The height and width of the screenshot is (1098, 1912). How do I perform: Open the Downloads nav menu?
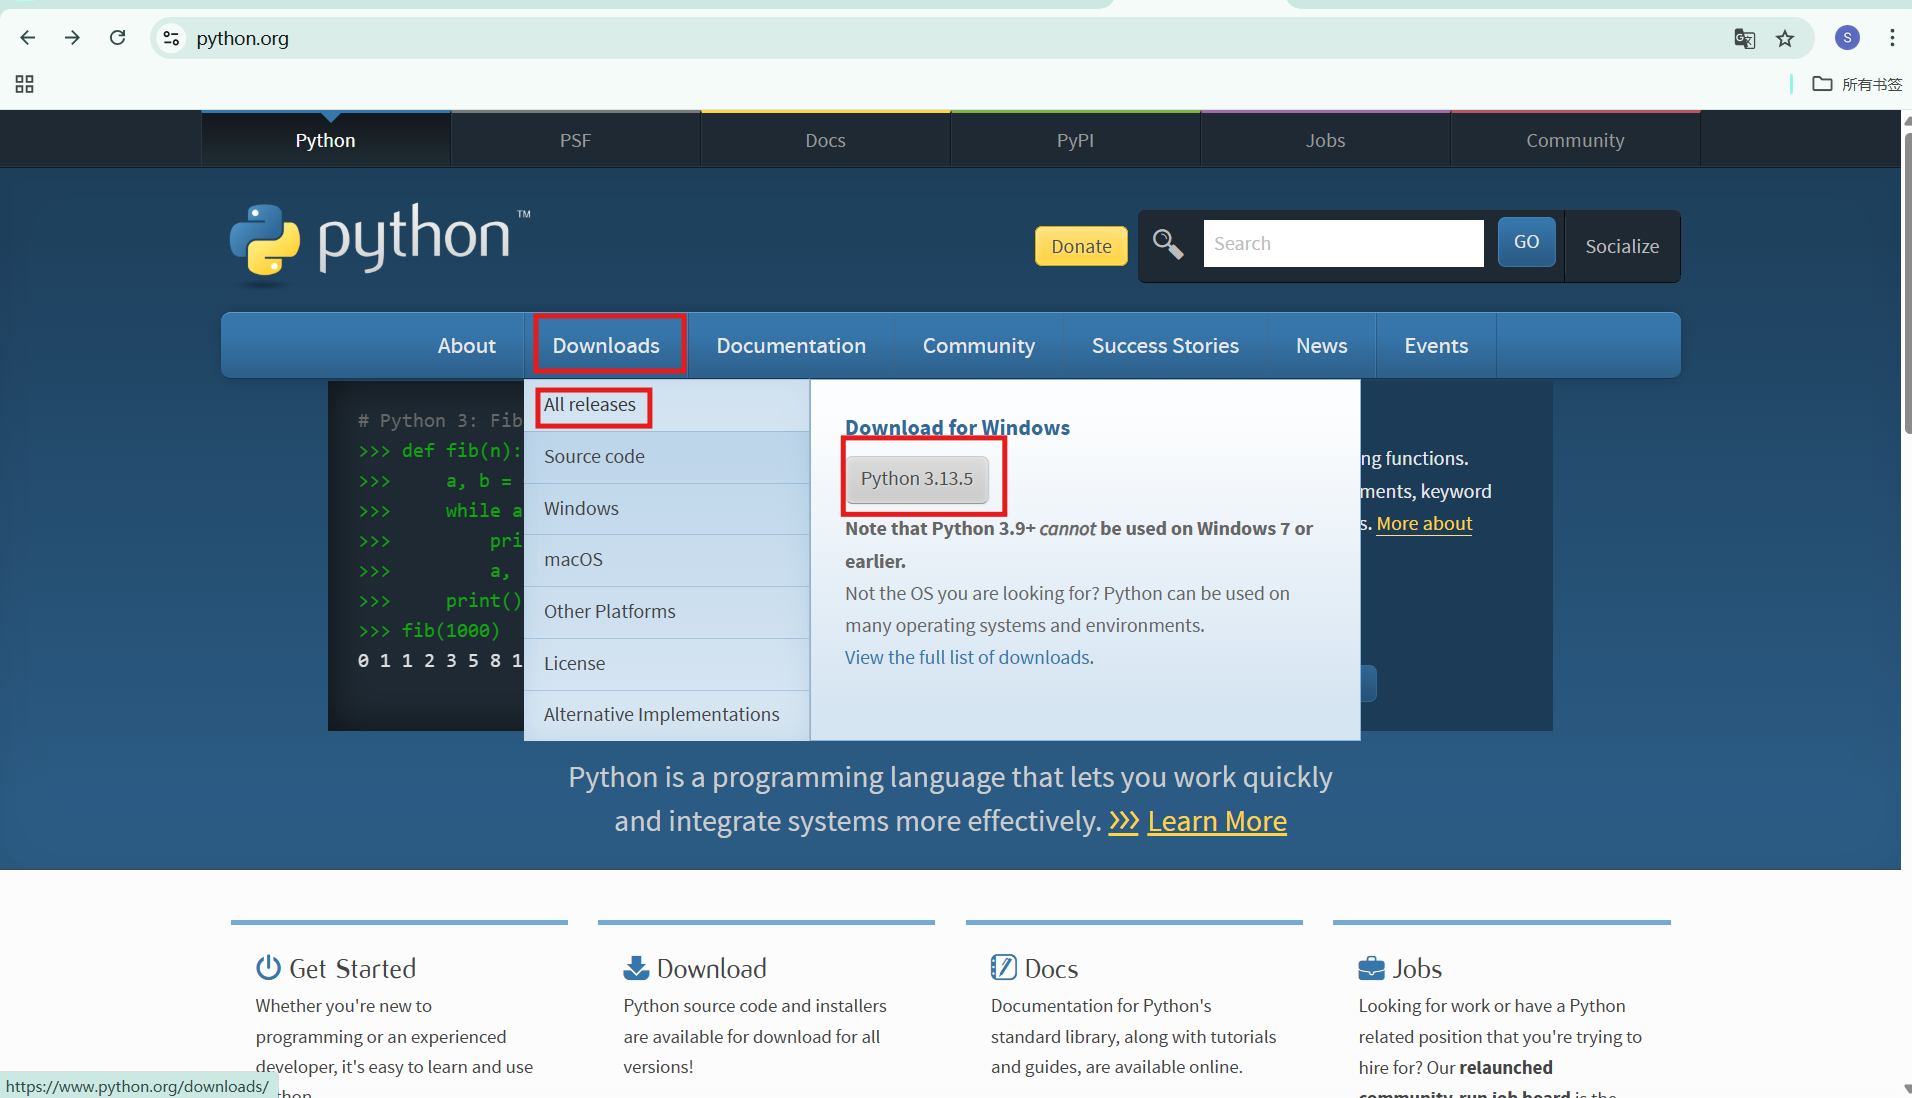[606, 345]
